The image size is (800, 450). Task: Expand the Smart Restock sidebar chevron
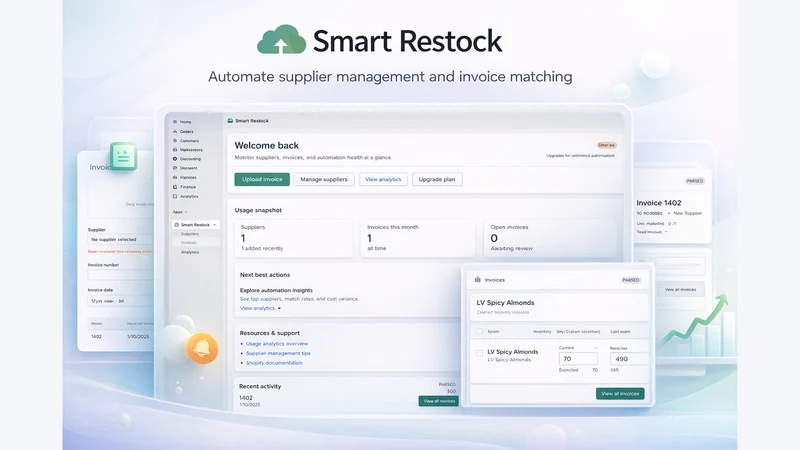(215, 225)
